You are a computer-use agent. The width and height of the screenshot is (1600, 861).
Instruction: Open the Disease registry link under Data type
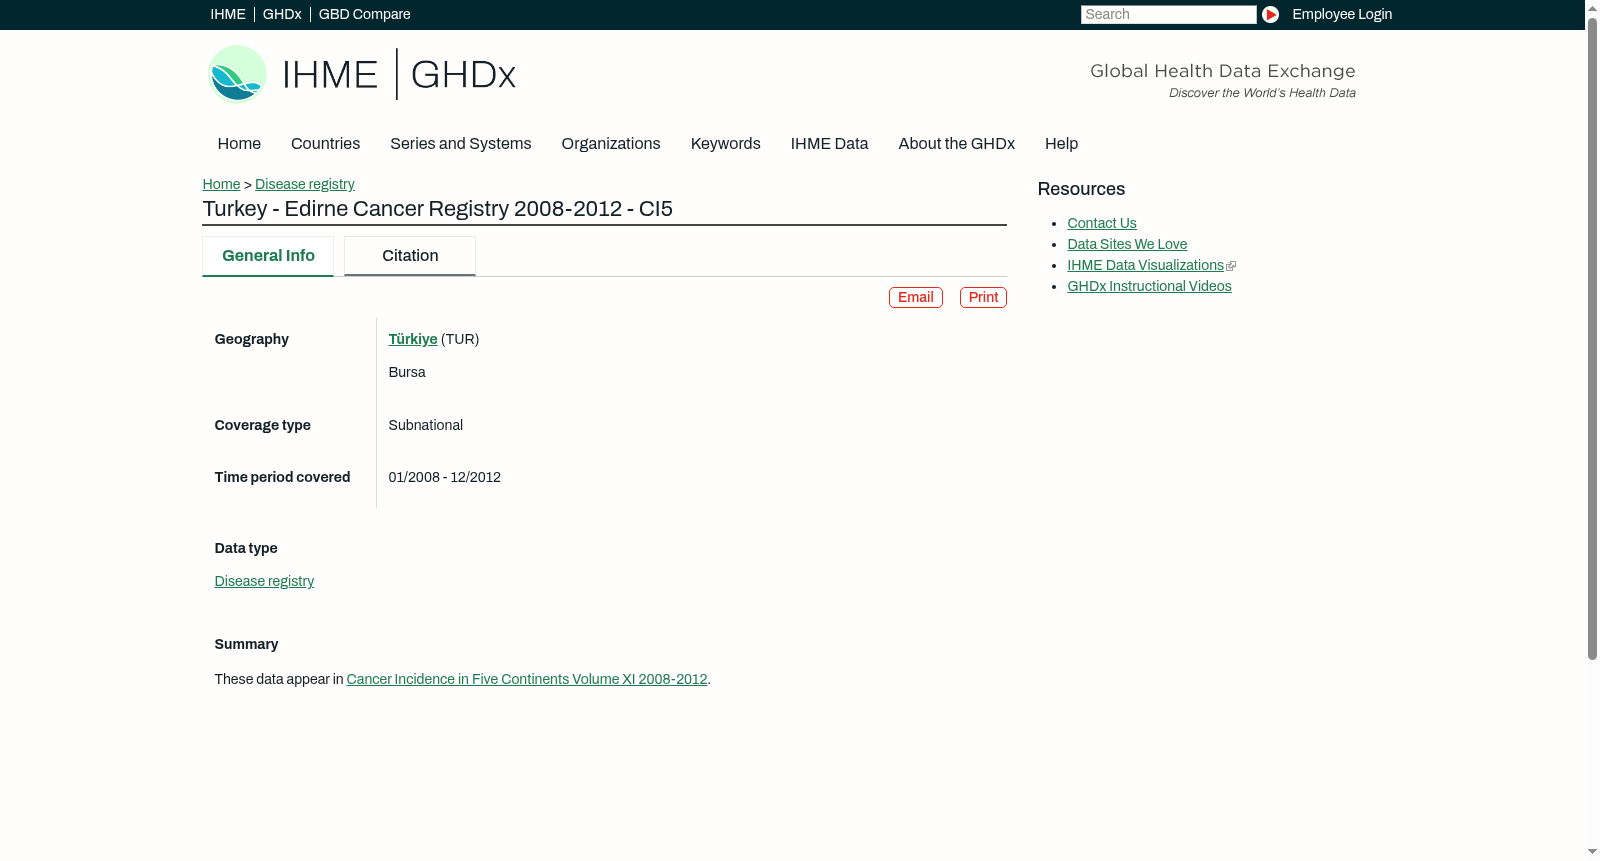pos(264,581)
